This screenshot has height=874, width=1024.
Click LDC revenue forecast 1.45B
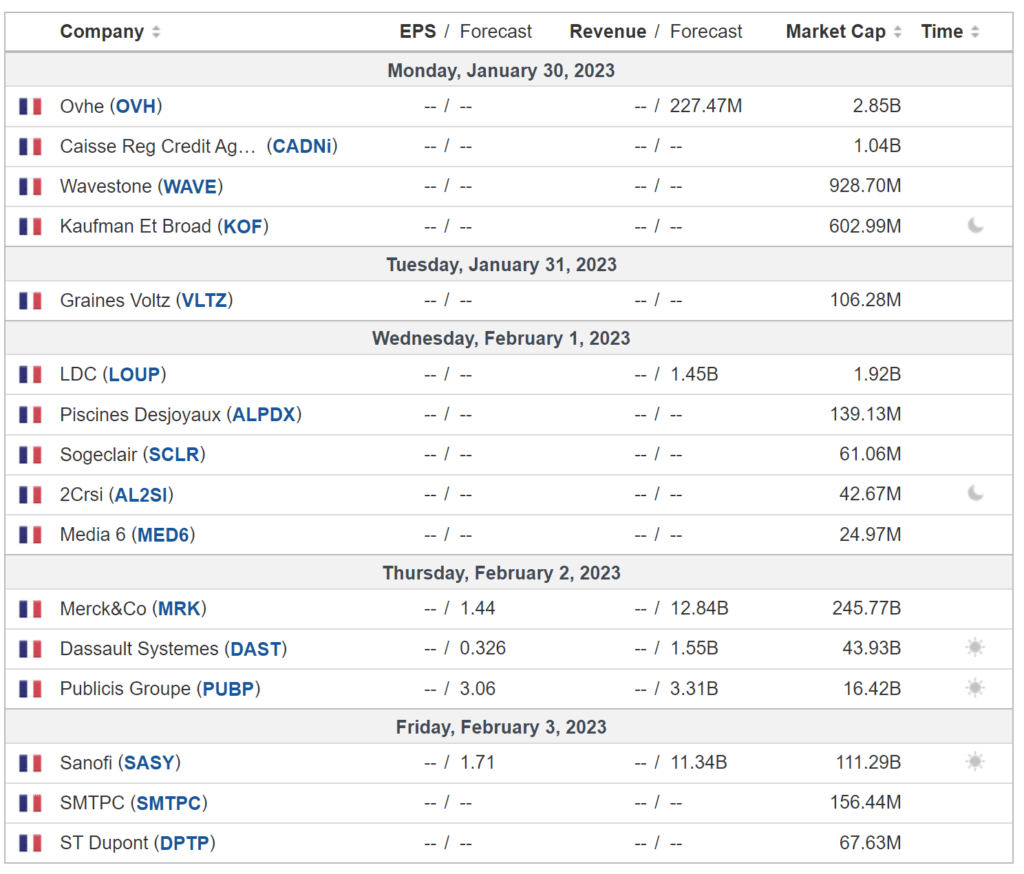[694, 374]
